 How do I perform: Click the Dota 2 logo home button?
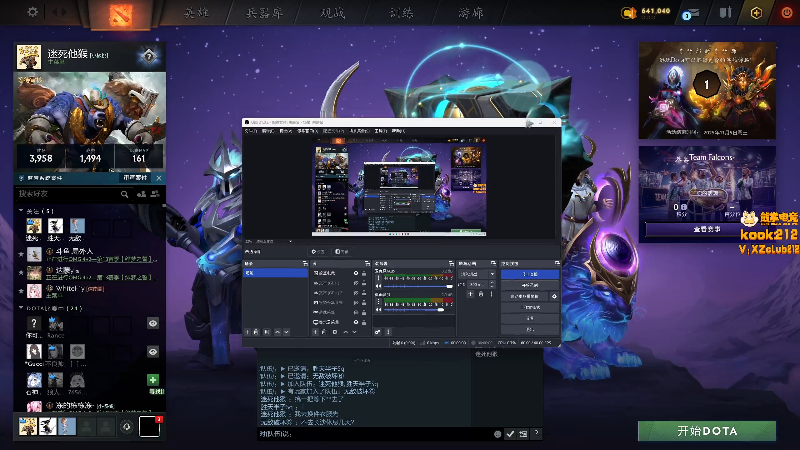[121, 15]
